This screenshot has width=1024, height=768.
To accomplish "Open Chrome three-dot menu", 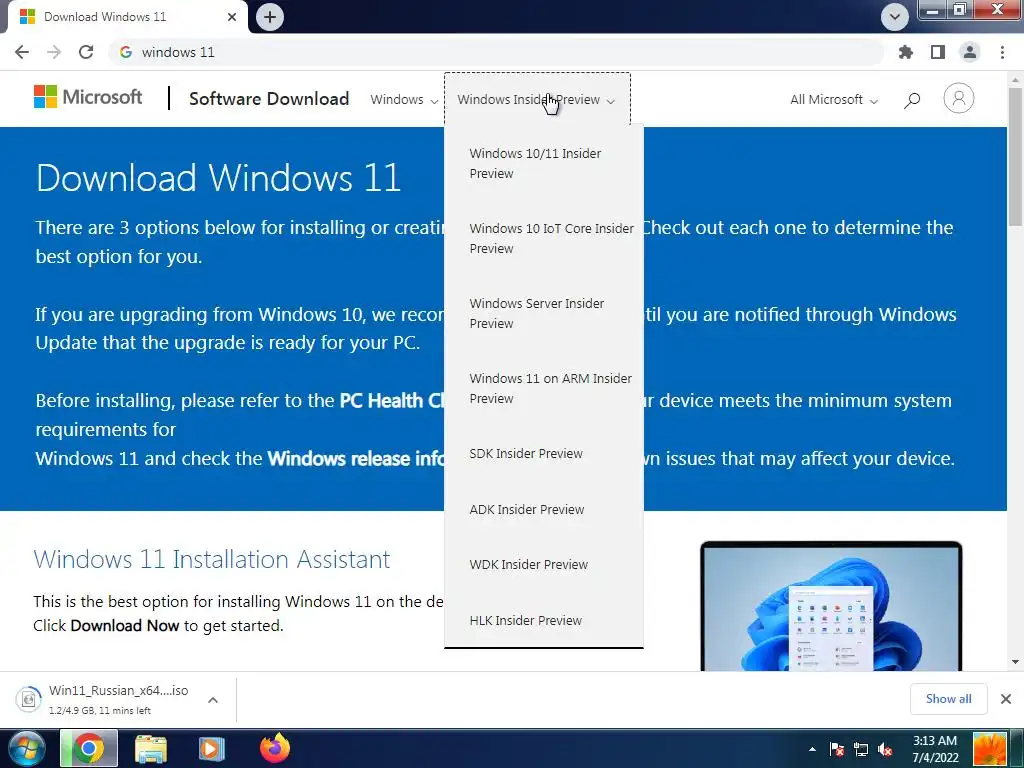I will [1002, 52].
